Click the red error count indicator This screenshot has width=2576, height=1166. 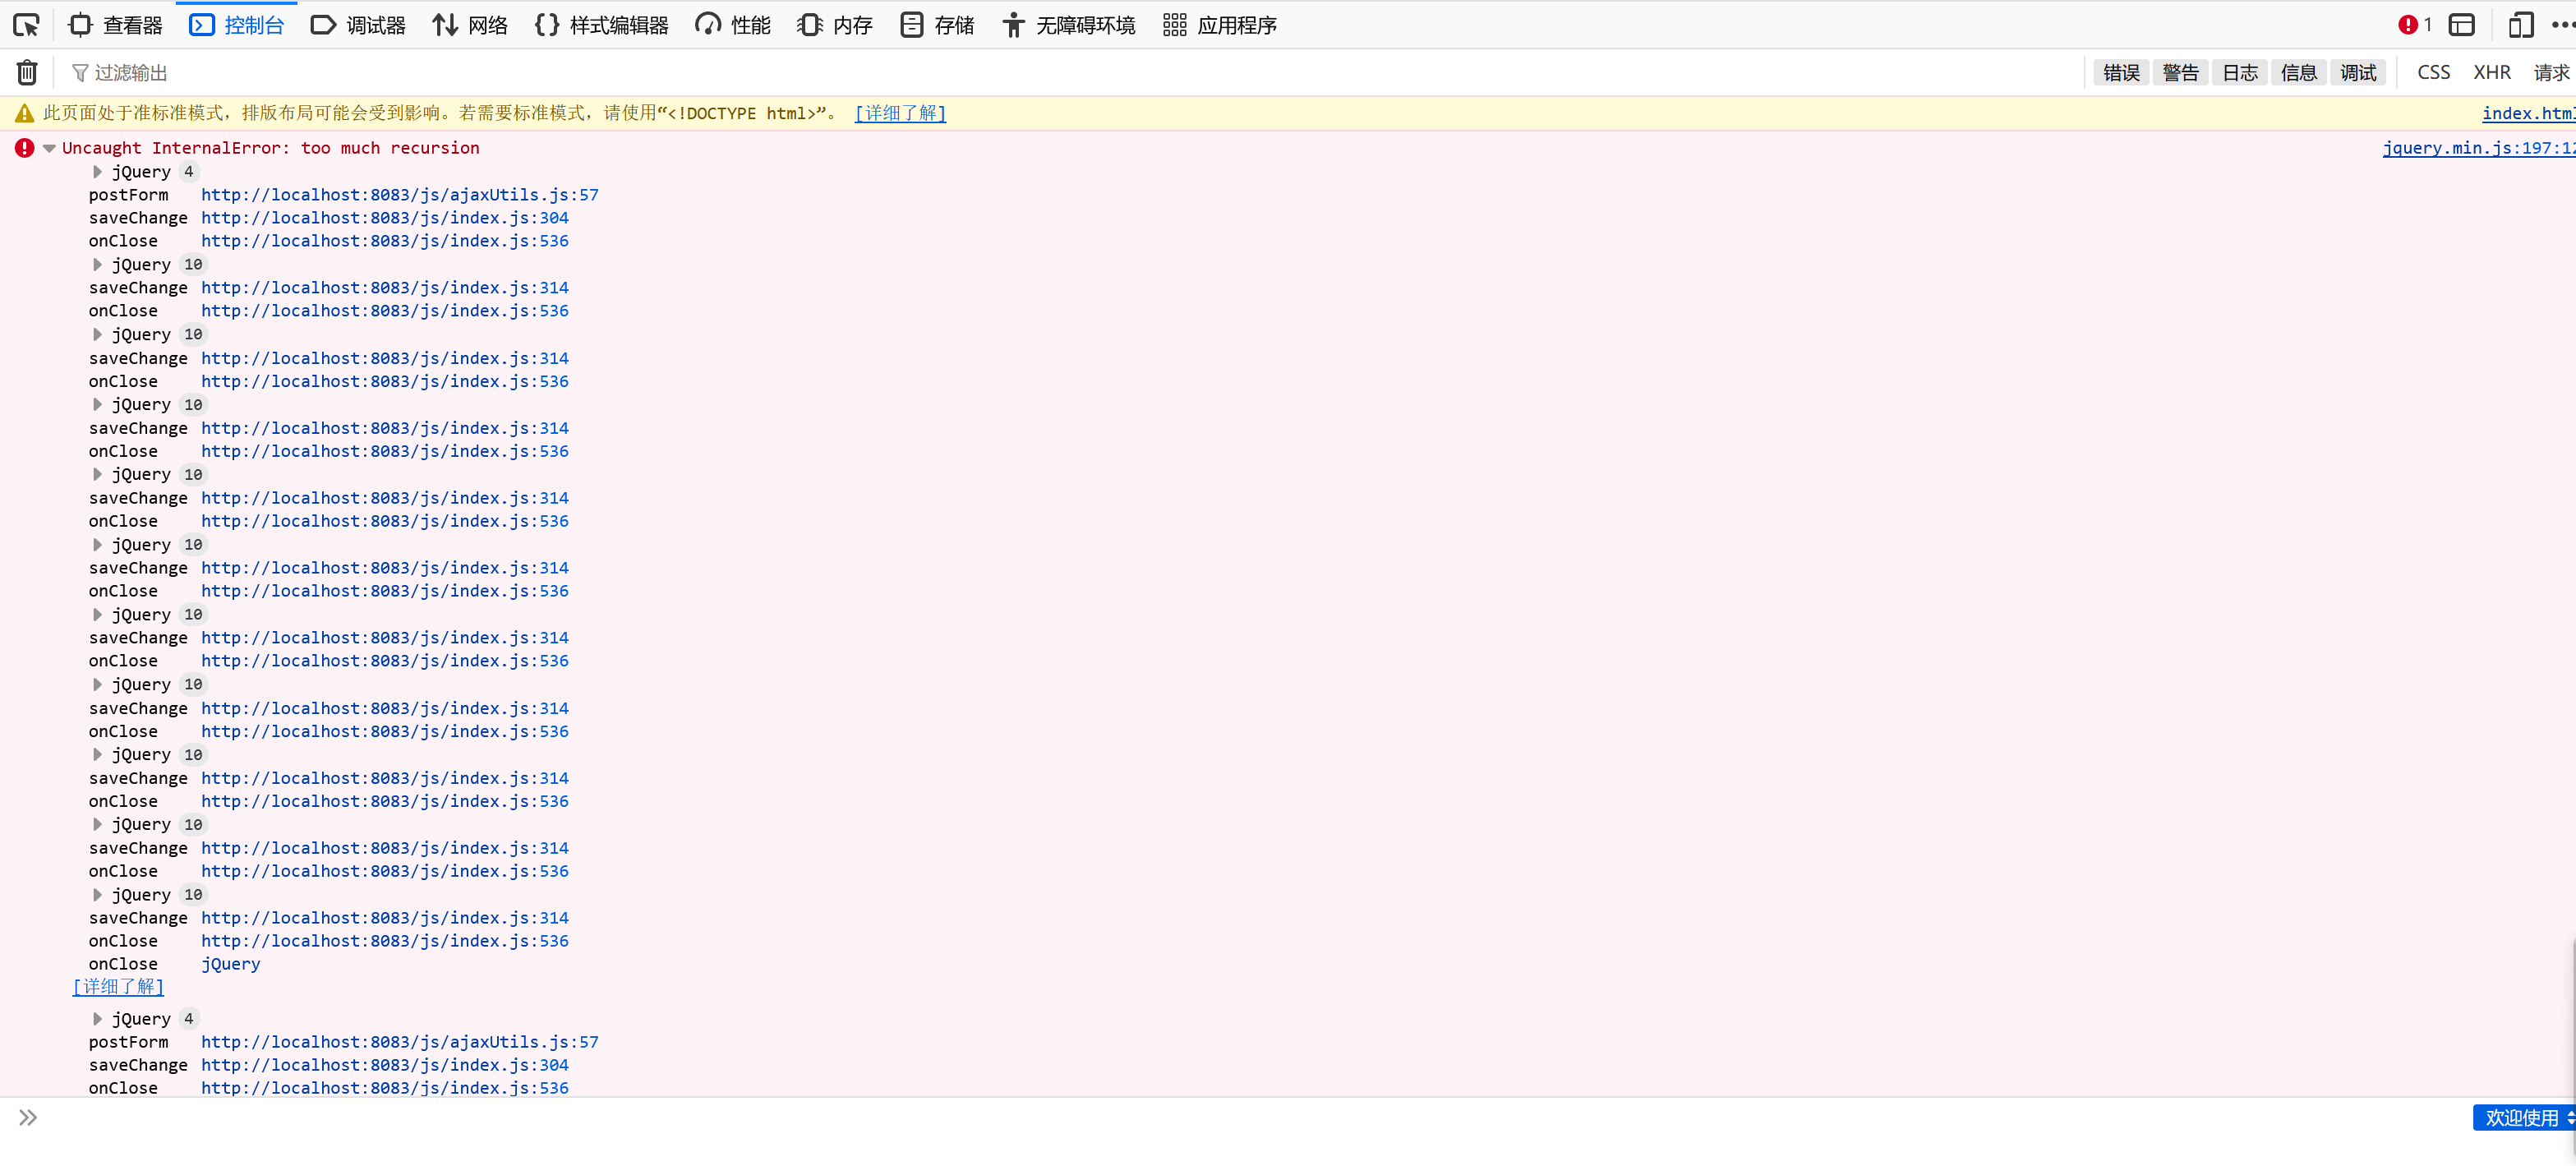2414,25
